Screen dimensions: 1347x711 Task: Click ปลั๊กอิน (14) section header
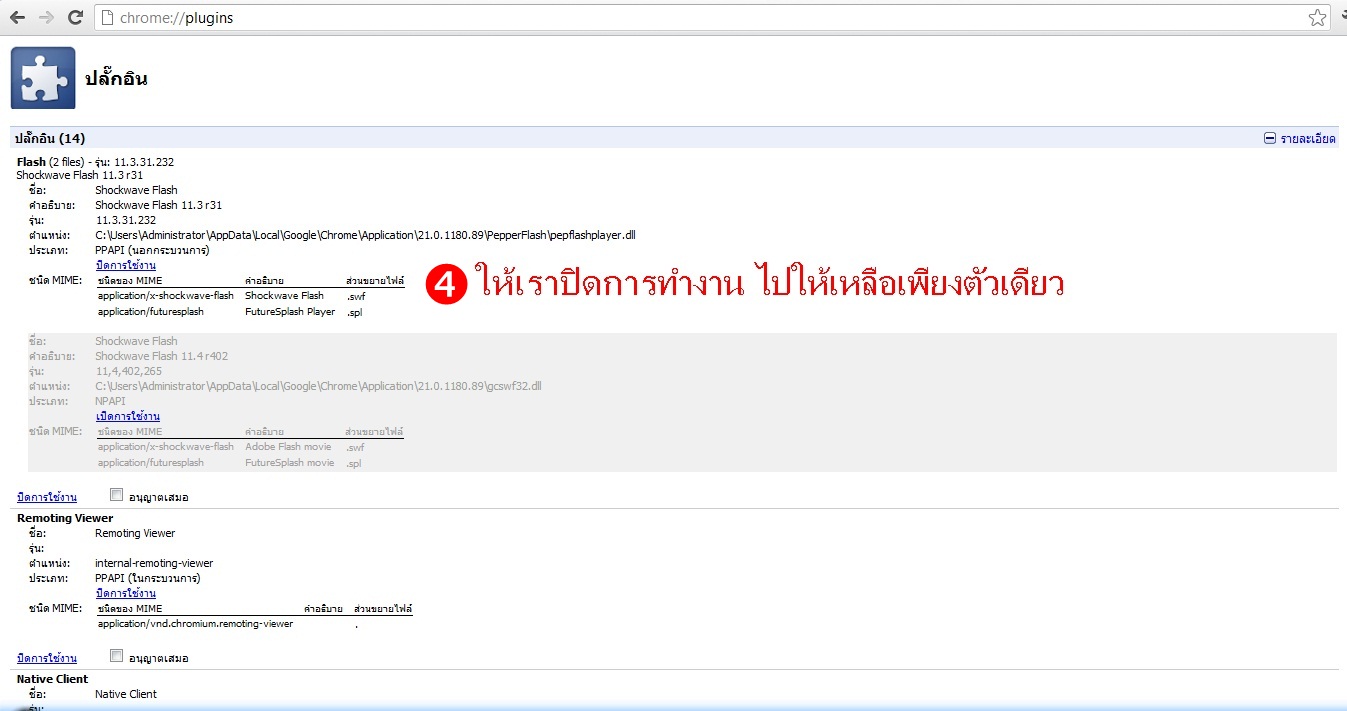(x=50, y=139)
